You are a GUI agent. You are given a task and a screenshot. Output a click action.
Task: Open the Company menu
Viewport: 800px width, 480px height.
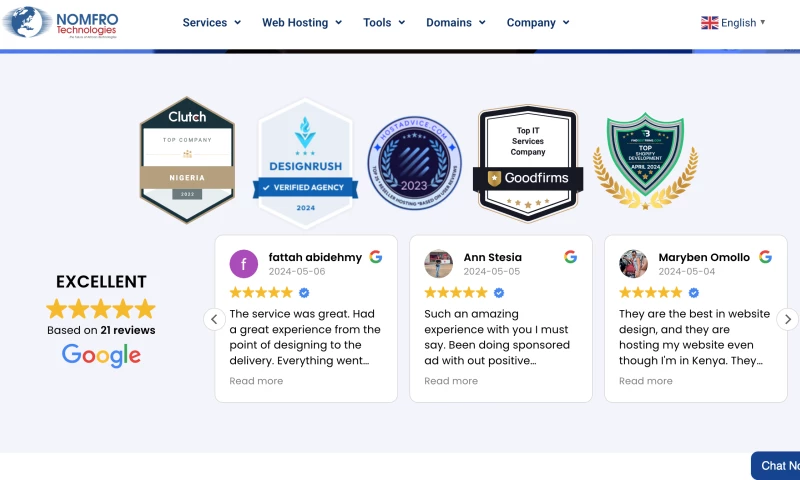click(x=537, y=22)
